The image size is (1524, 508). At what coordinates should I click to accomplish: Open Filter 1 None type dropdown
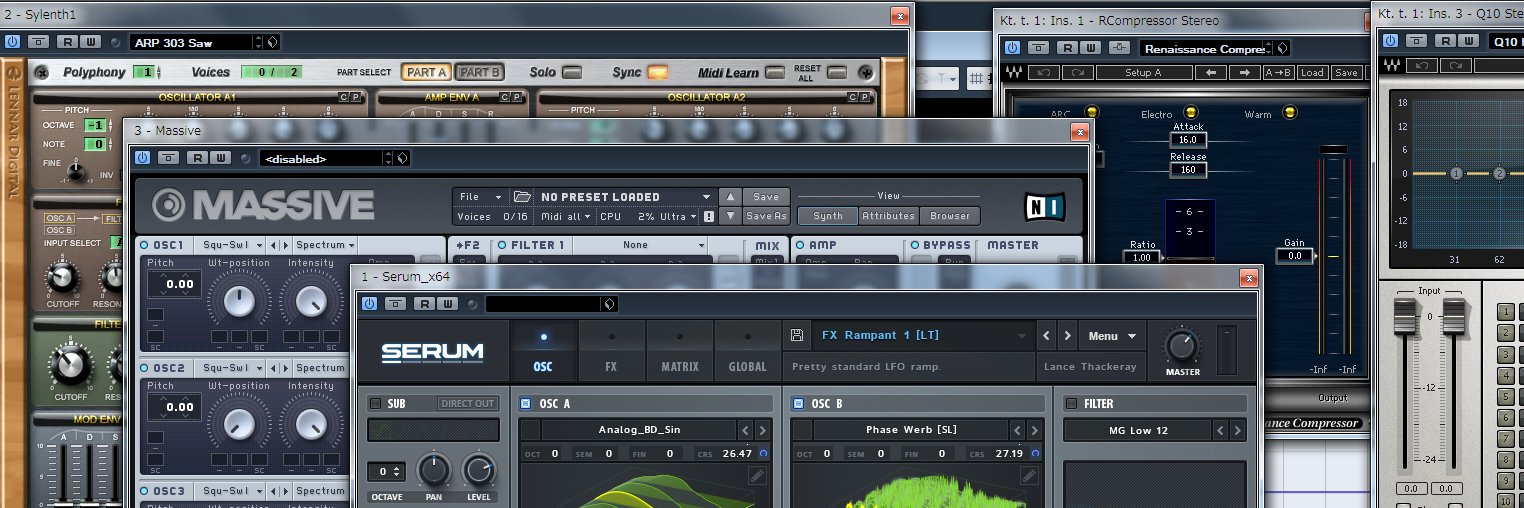tap(640, 245)
